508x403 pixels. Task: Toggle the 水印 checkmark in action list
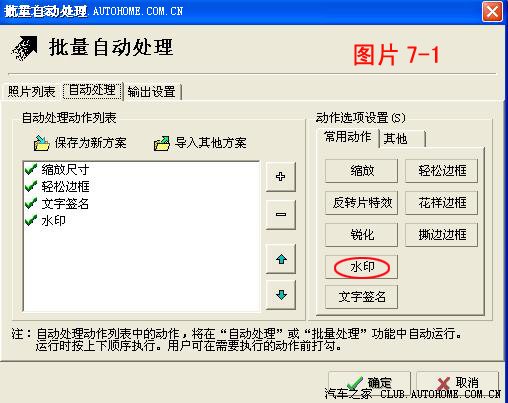(x=31, y=220)
